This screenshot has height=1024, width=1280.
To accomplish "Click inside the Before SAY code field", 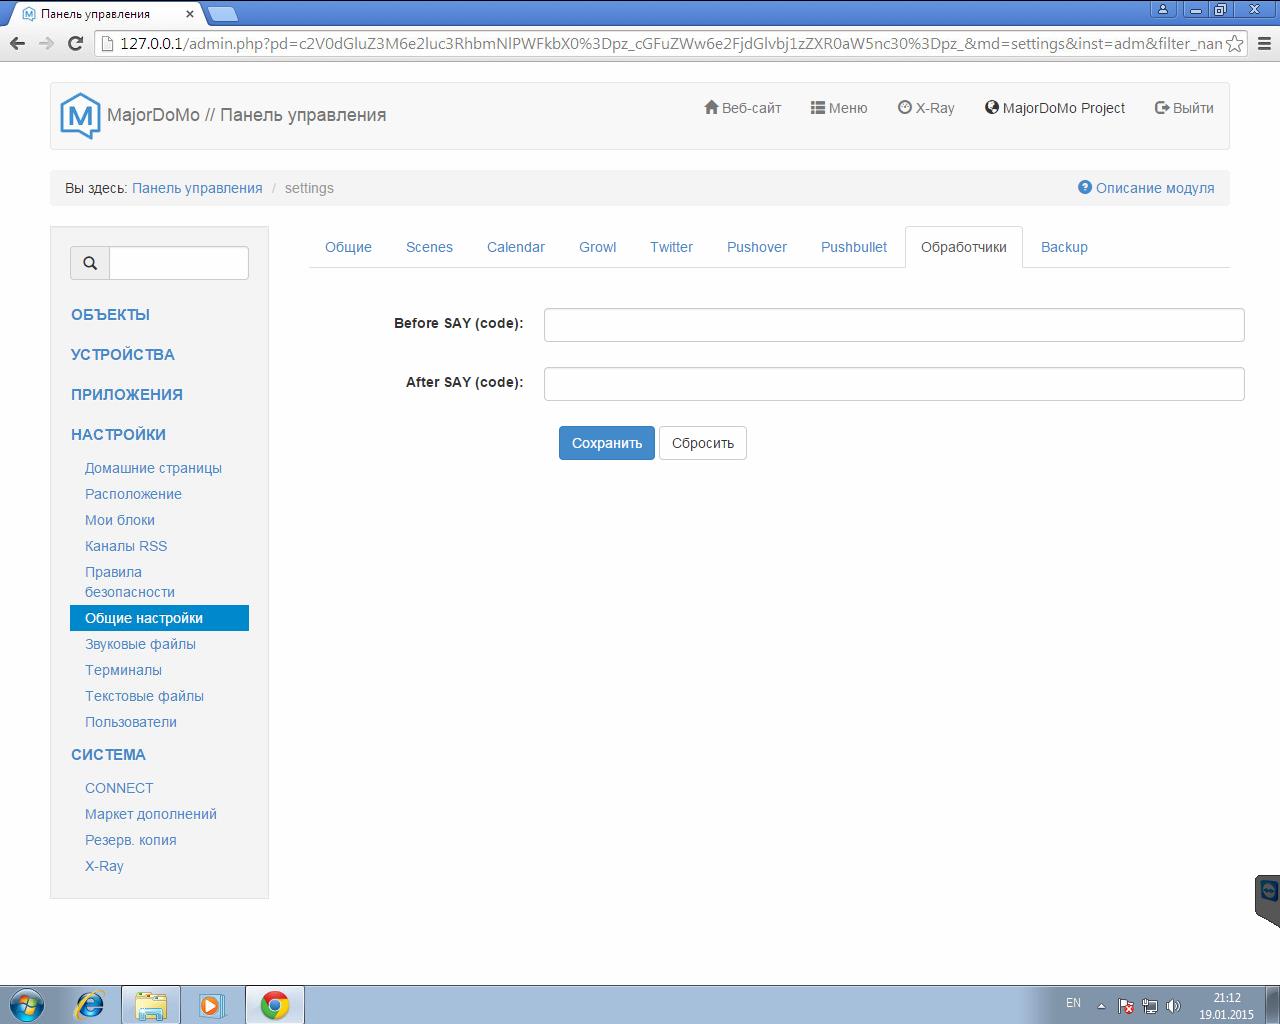I will click(x=893, y=324).
